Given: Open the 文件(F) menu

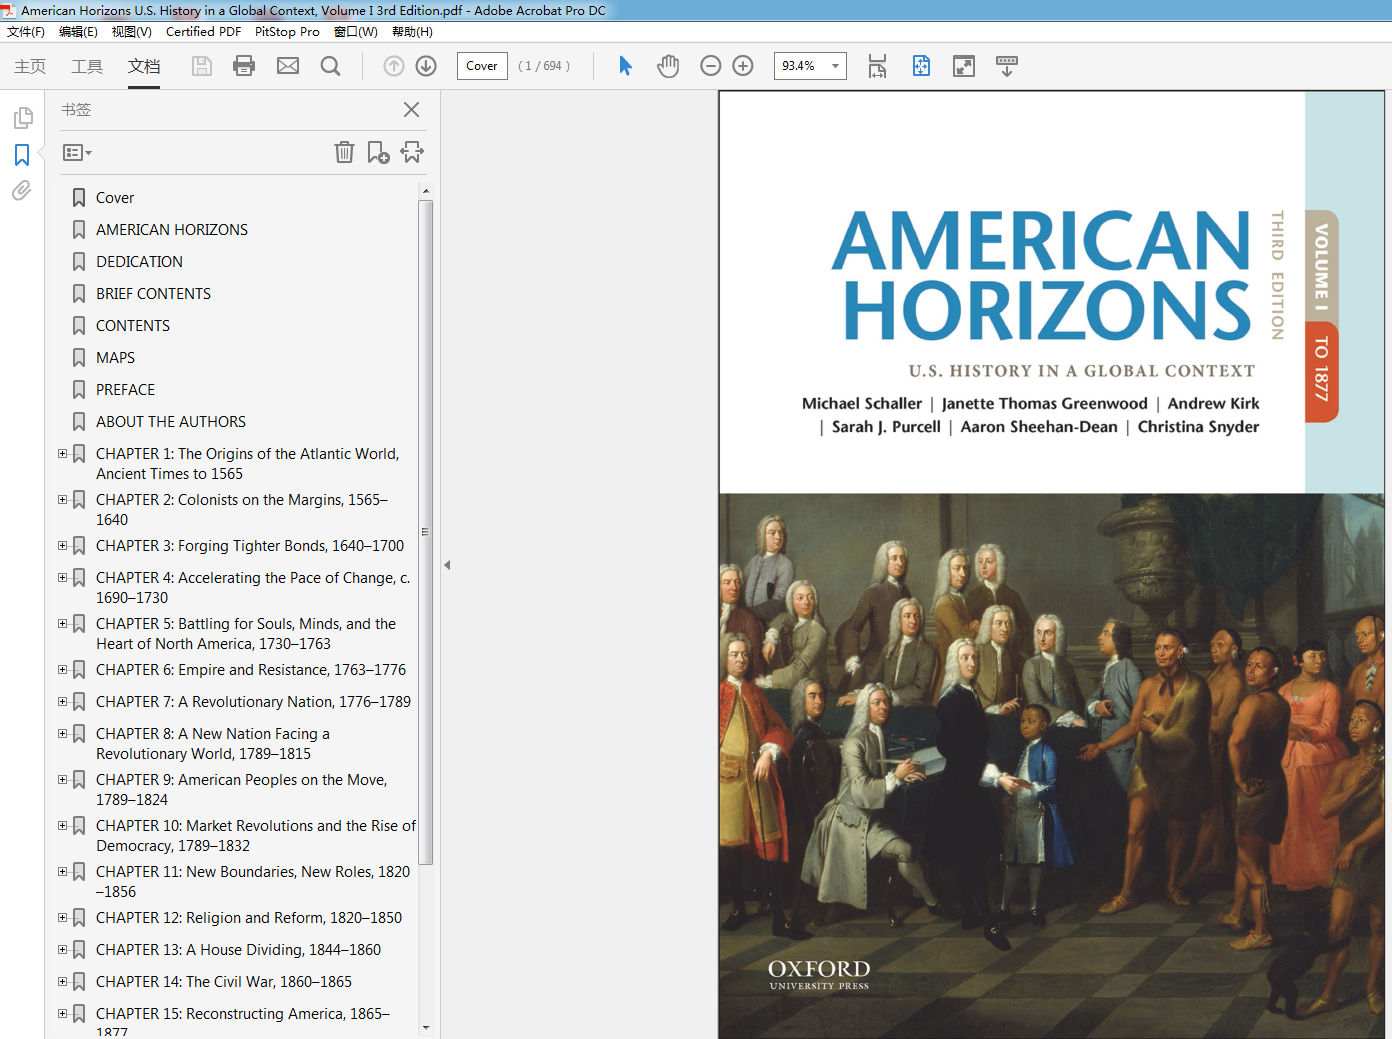Looking at the screenshot, I should (26, 32).
